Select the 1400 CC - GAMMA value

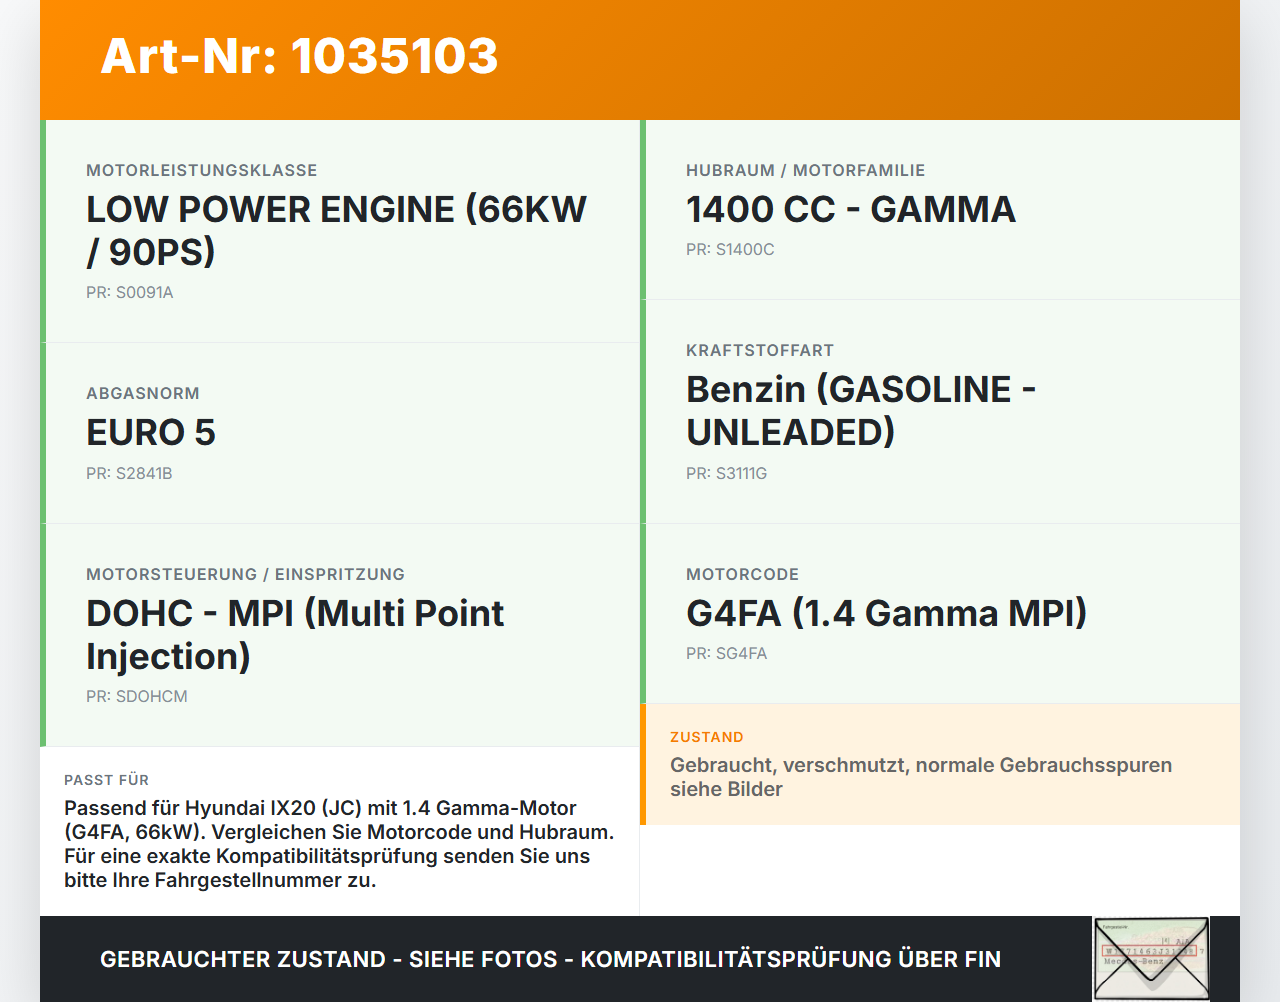(x=851, y=209)
